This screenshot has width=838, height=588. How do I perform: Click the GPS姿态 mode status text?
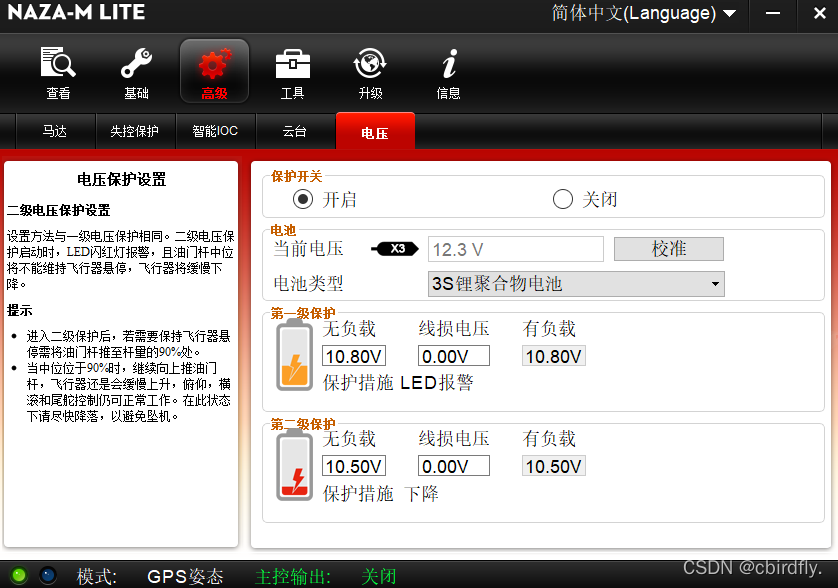[x=185, y=576]
